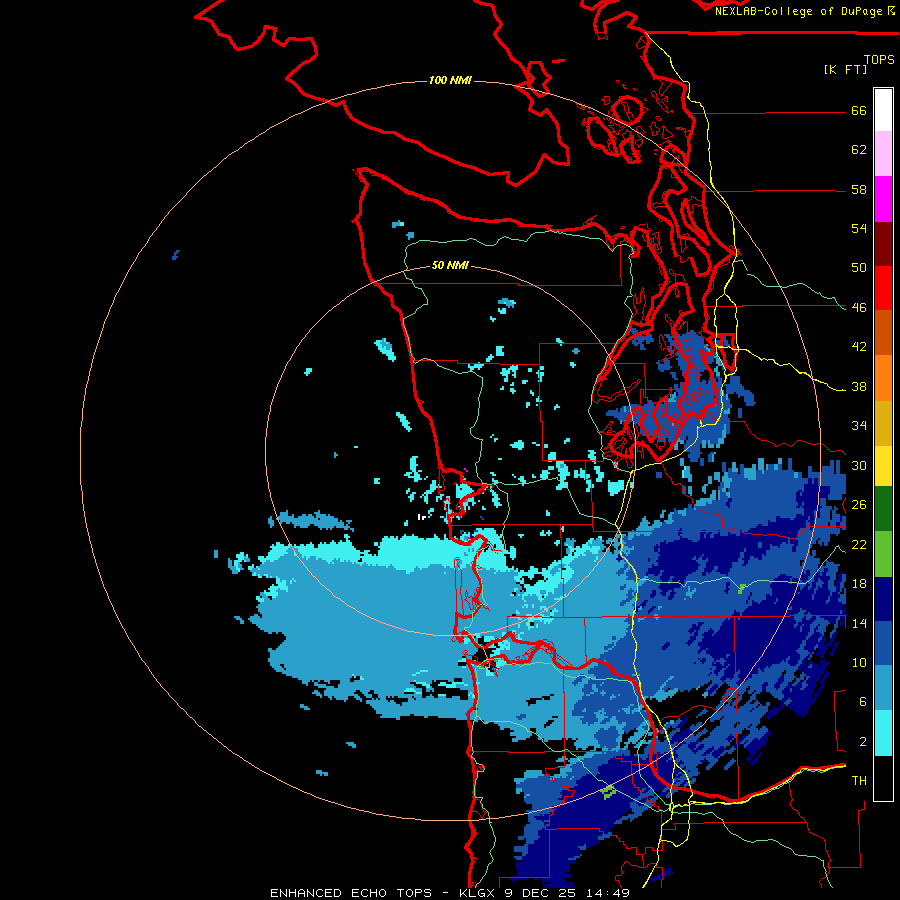
Task: Click the magenta legend swatch
Action: point(883,199)
